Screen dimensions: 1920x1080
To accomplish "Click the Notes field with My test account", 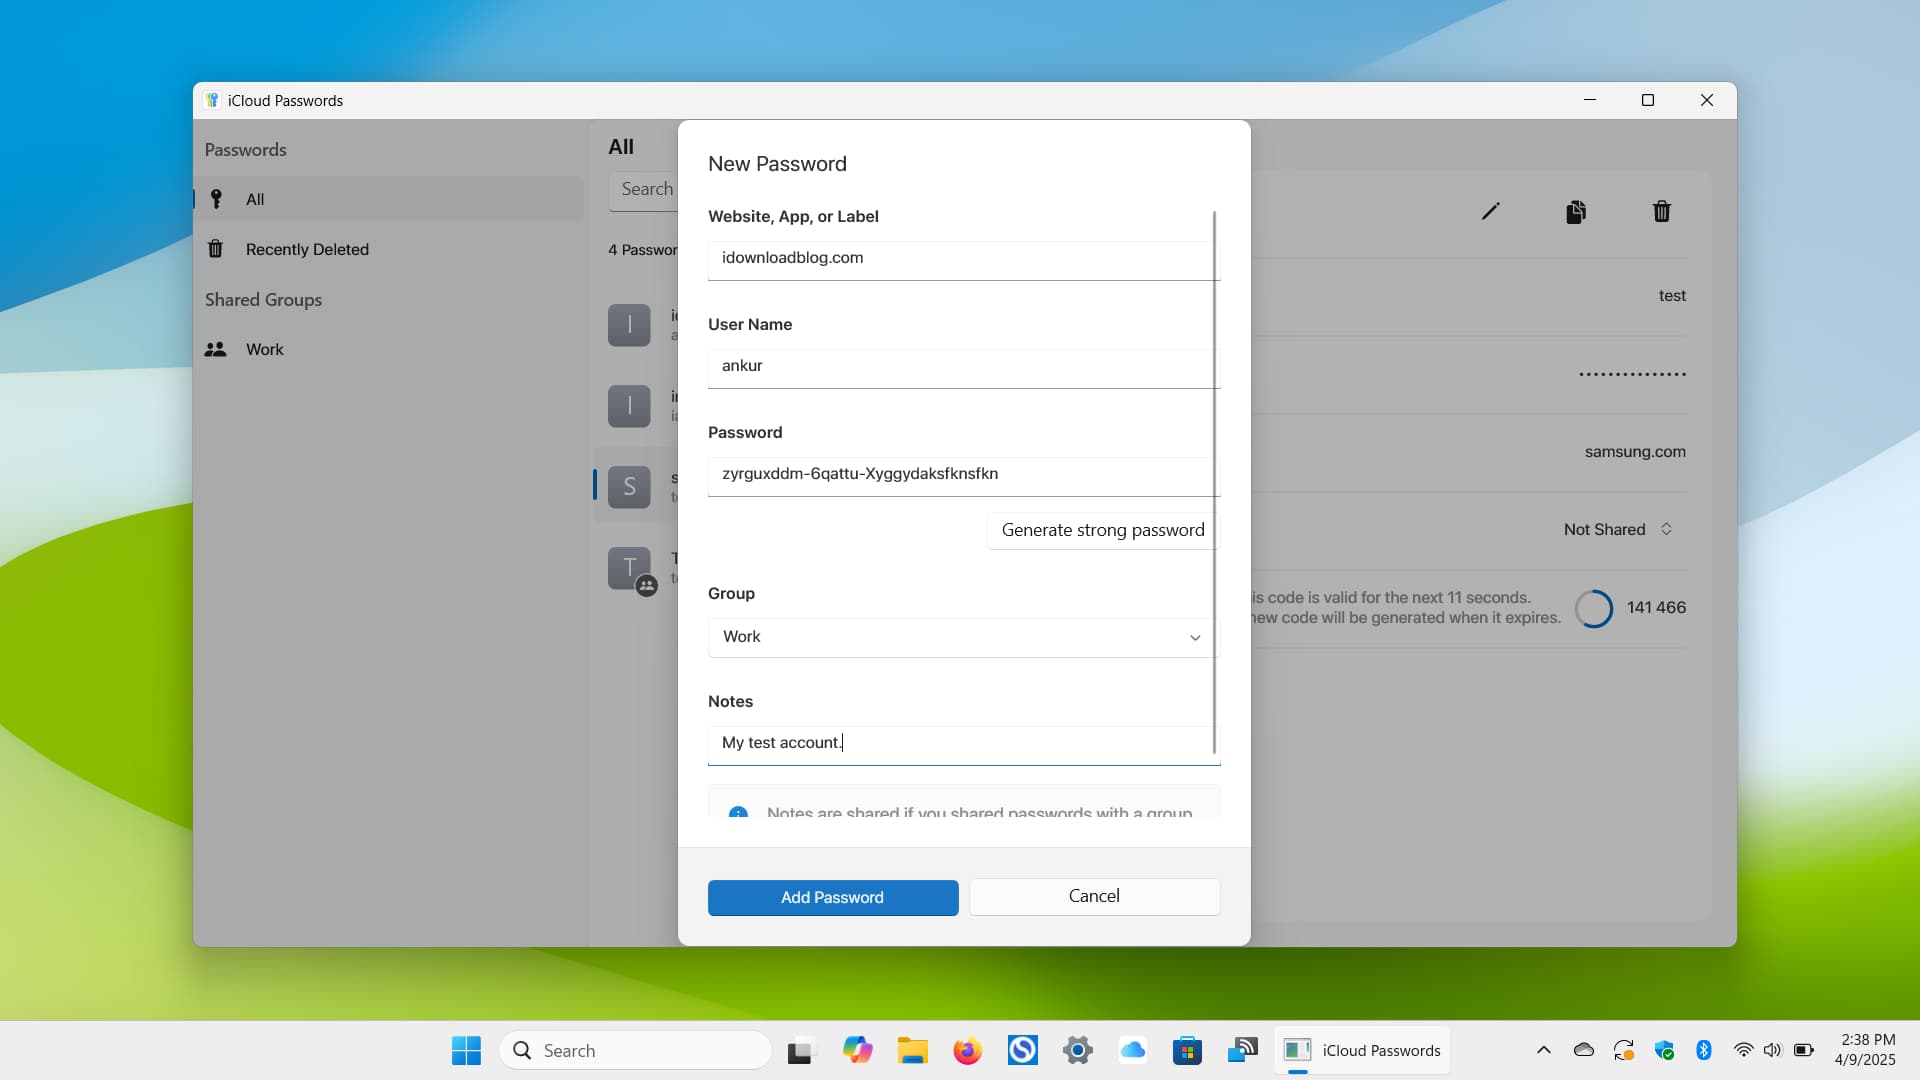I will (x=963, y=744).
